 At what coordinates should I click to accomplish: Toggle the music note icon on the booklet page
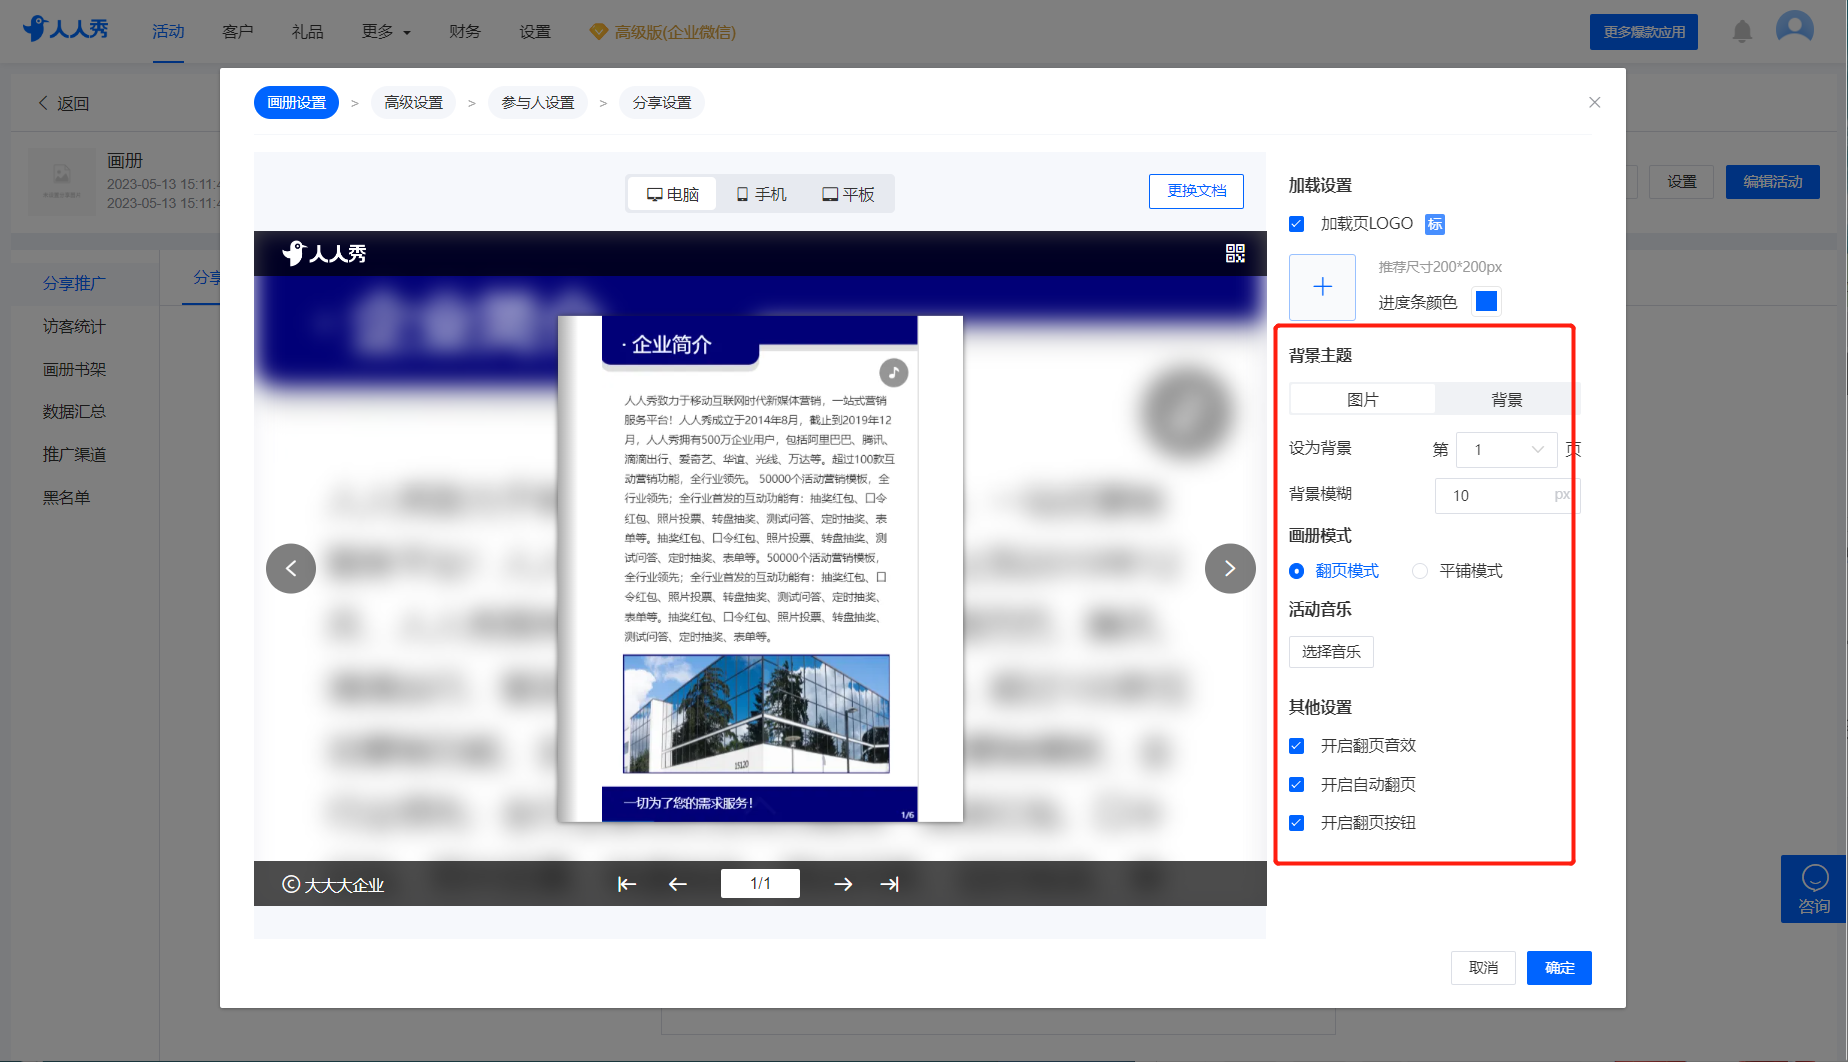(893, 373)
